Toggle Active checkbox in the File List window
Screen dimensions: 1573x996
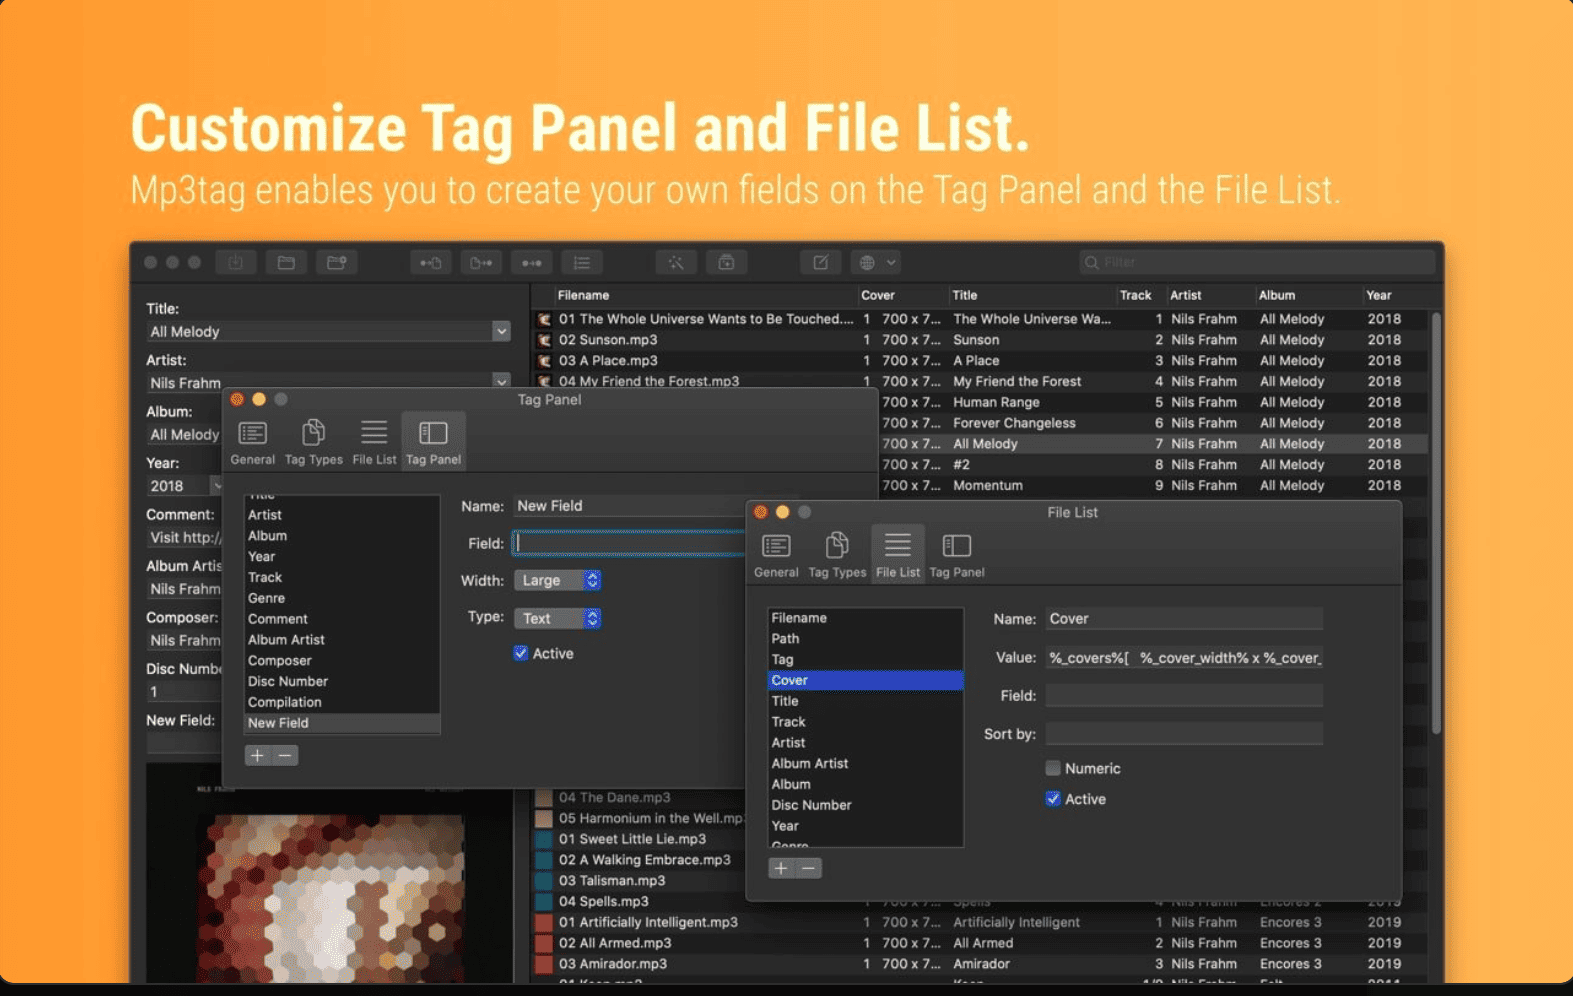1053,799
